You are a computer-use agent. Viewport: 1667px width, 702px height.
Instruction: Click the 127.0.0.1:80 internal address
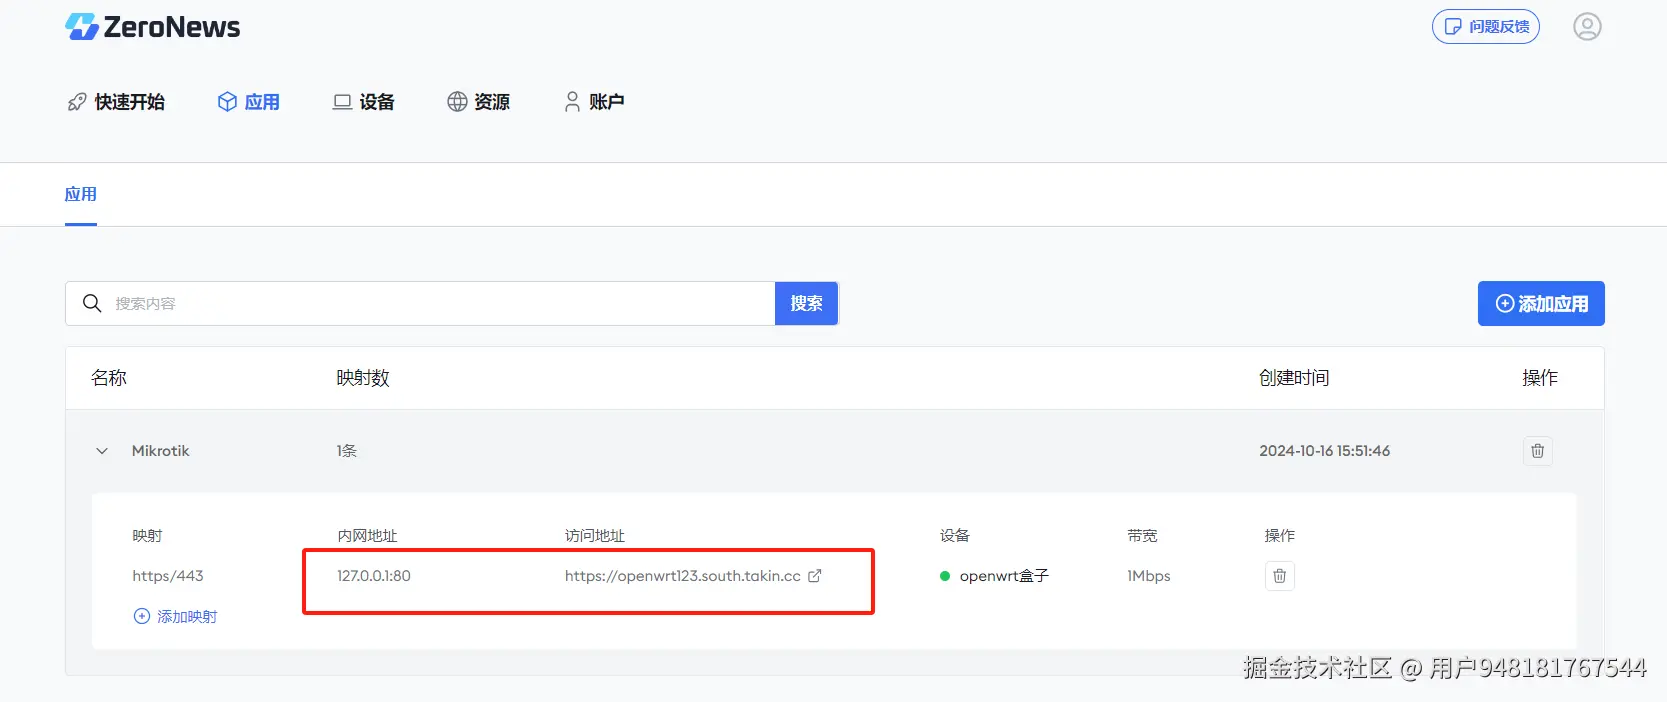click(x=374, y=576)
